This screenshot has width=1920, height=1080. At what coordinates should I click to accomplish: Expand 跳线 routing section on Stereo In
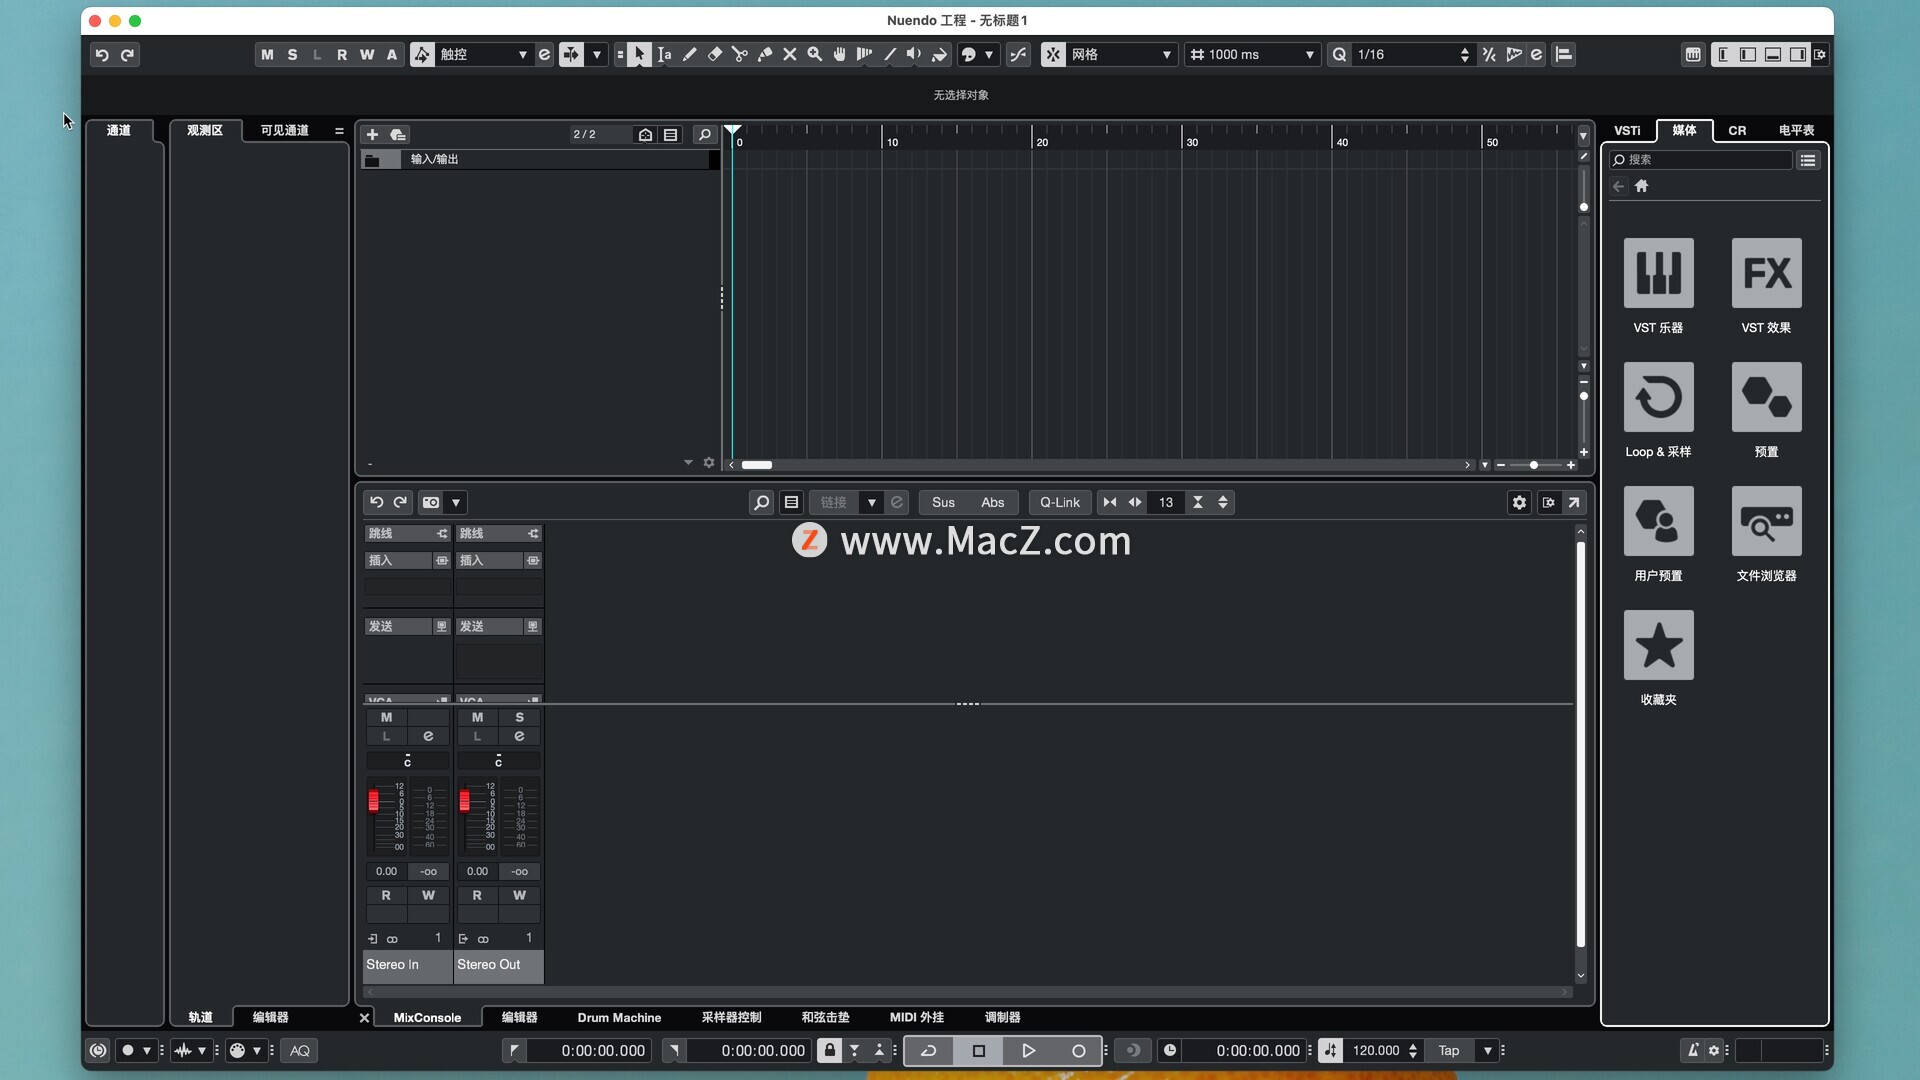(x=407, y=534)
